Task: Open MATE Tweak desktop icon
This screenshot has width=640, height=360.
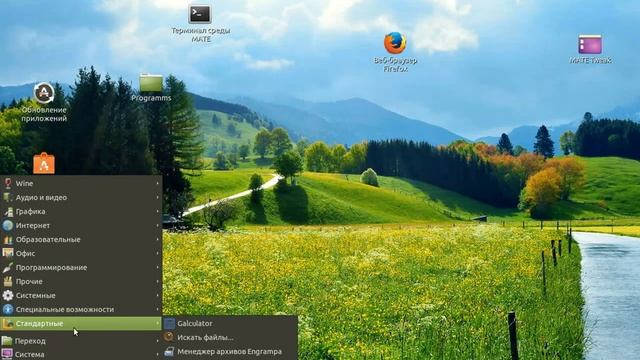Action: click(x=590, y=44)
